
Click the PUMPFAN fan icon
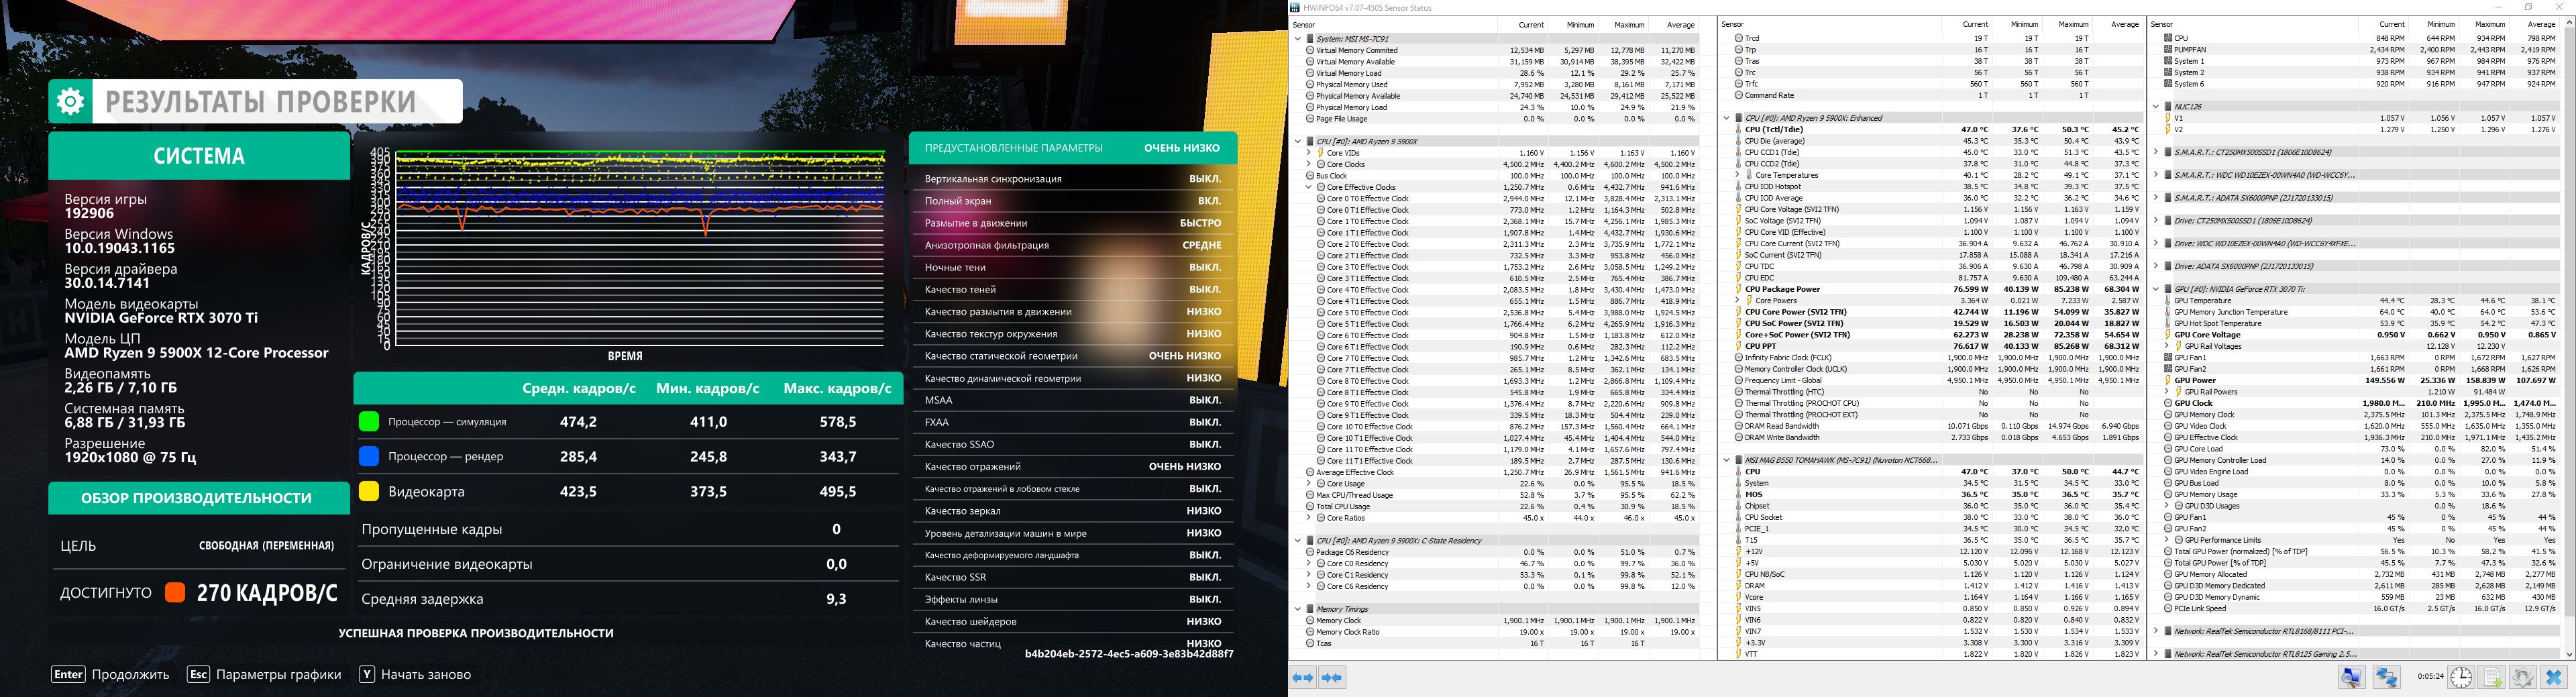coord(2168,49)
